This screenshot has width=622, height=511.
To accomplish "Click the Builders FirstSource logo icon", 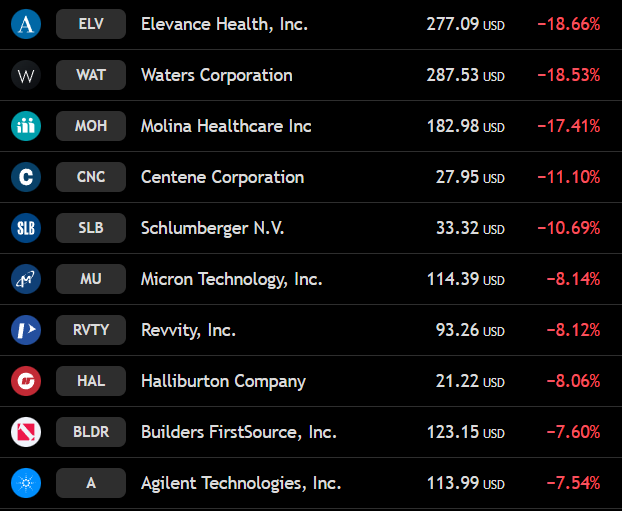I will pyautogui.click(x=26, y=432).
